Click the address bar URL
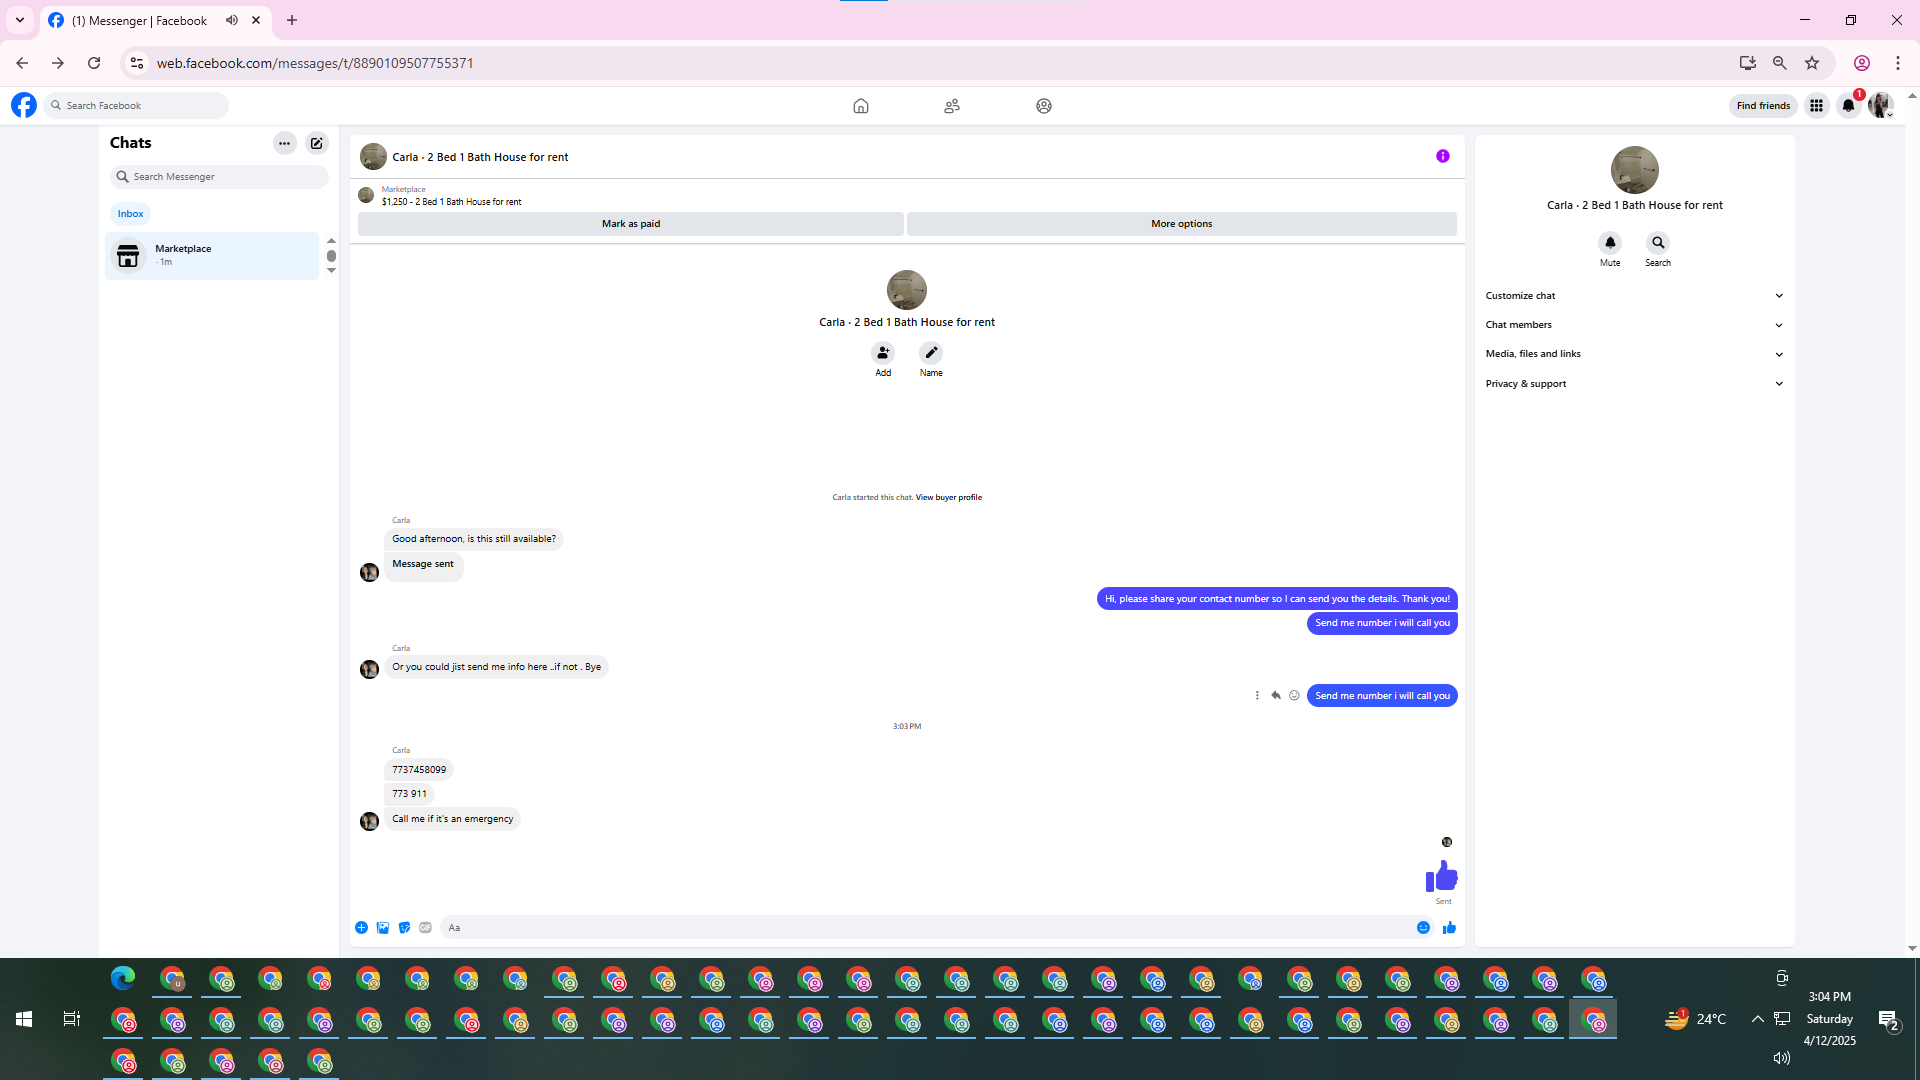Image resolution: width=1920 pixels, height=1080 pixels. pyautogui.click(x=315, y=63)
